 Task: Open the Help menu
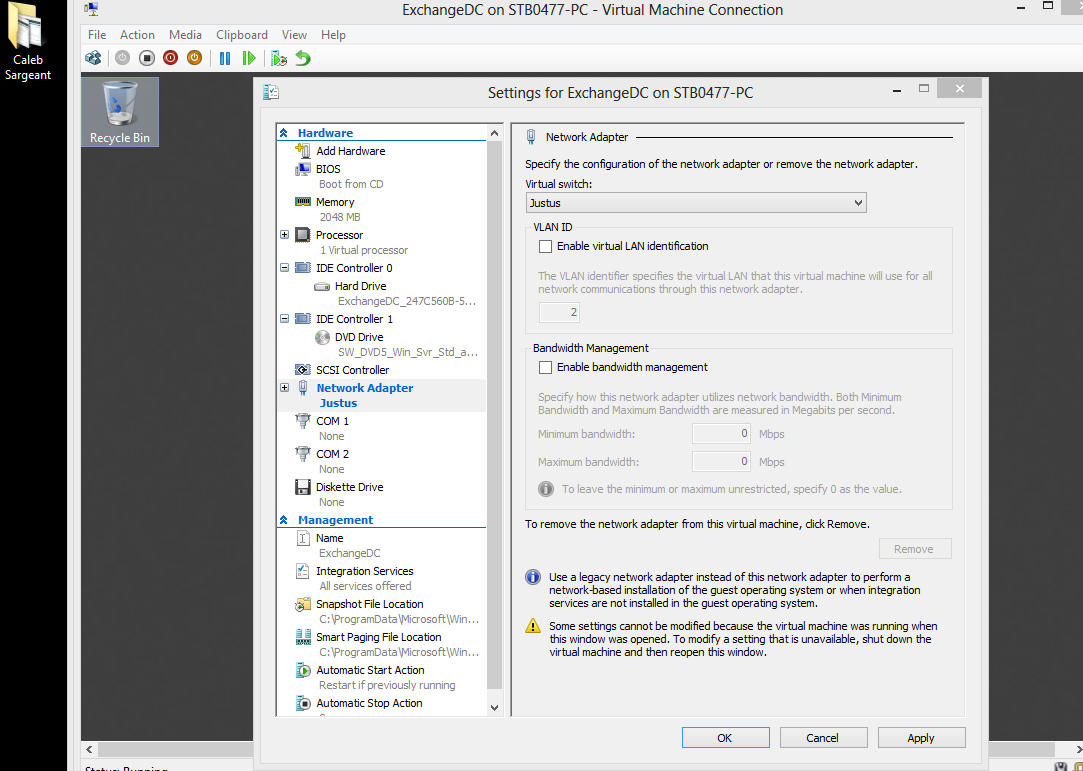[333, 35]
